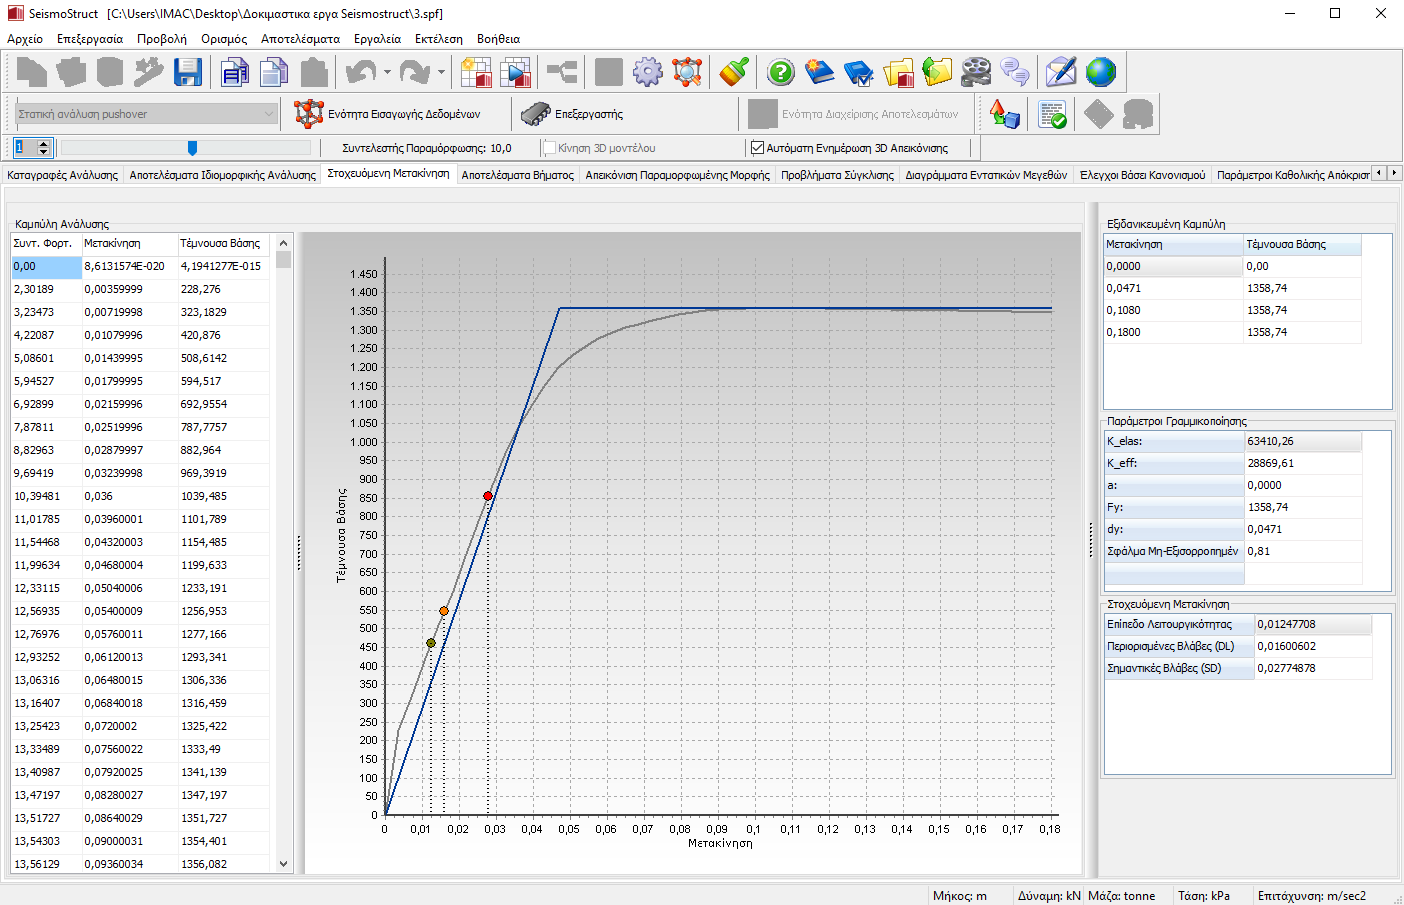The width and height of the screenshot is (1404, 905).
Task: Open the Στατική ανάλυση pushover dropdown
Action: (268, 114)
